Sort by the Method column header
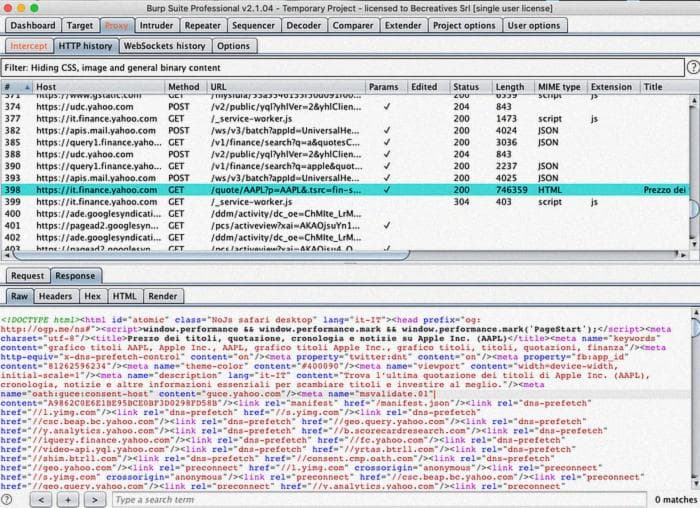Screen dimensions: 700x508 185,87
